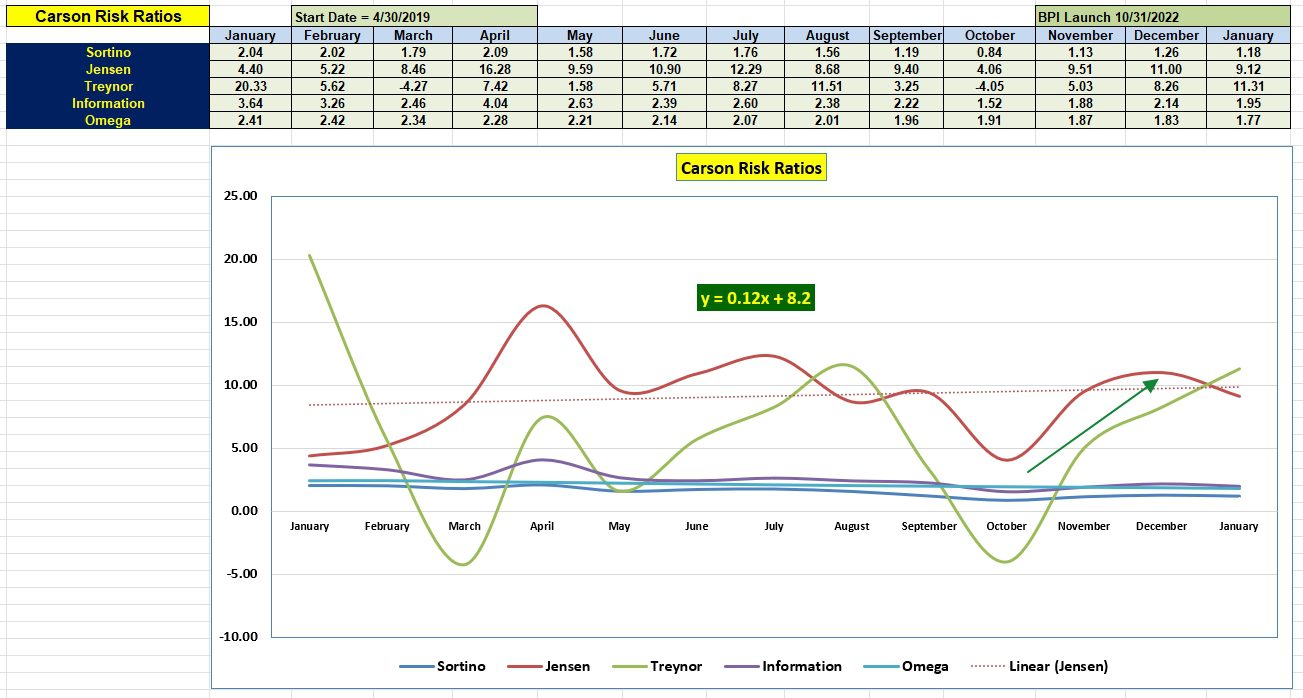This screenshot has height=698, width=1303.
Task: Select Jensen value 12.29
Action: tap(745, 69)
